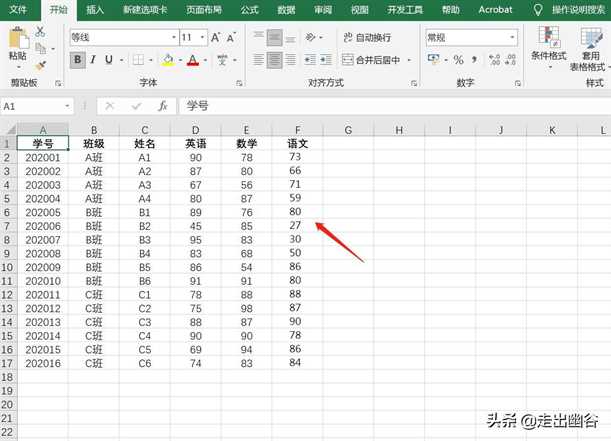Click the yellow fill color bucket
The height and width of the screenshot is (441, 611).
(167, 60)
